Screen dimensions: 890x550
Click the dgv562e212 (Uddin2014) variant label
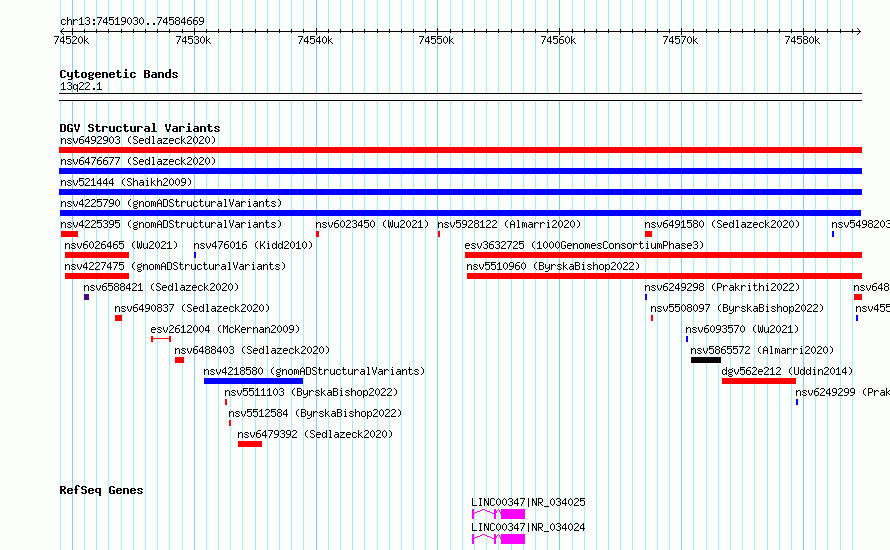point(787,371)
